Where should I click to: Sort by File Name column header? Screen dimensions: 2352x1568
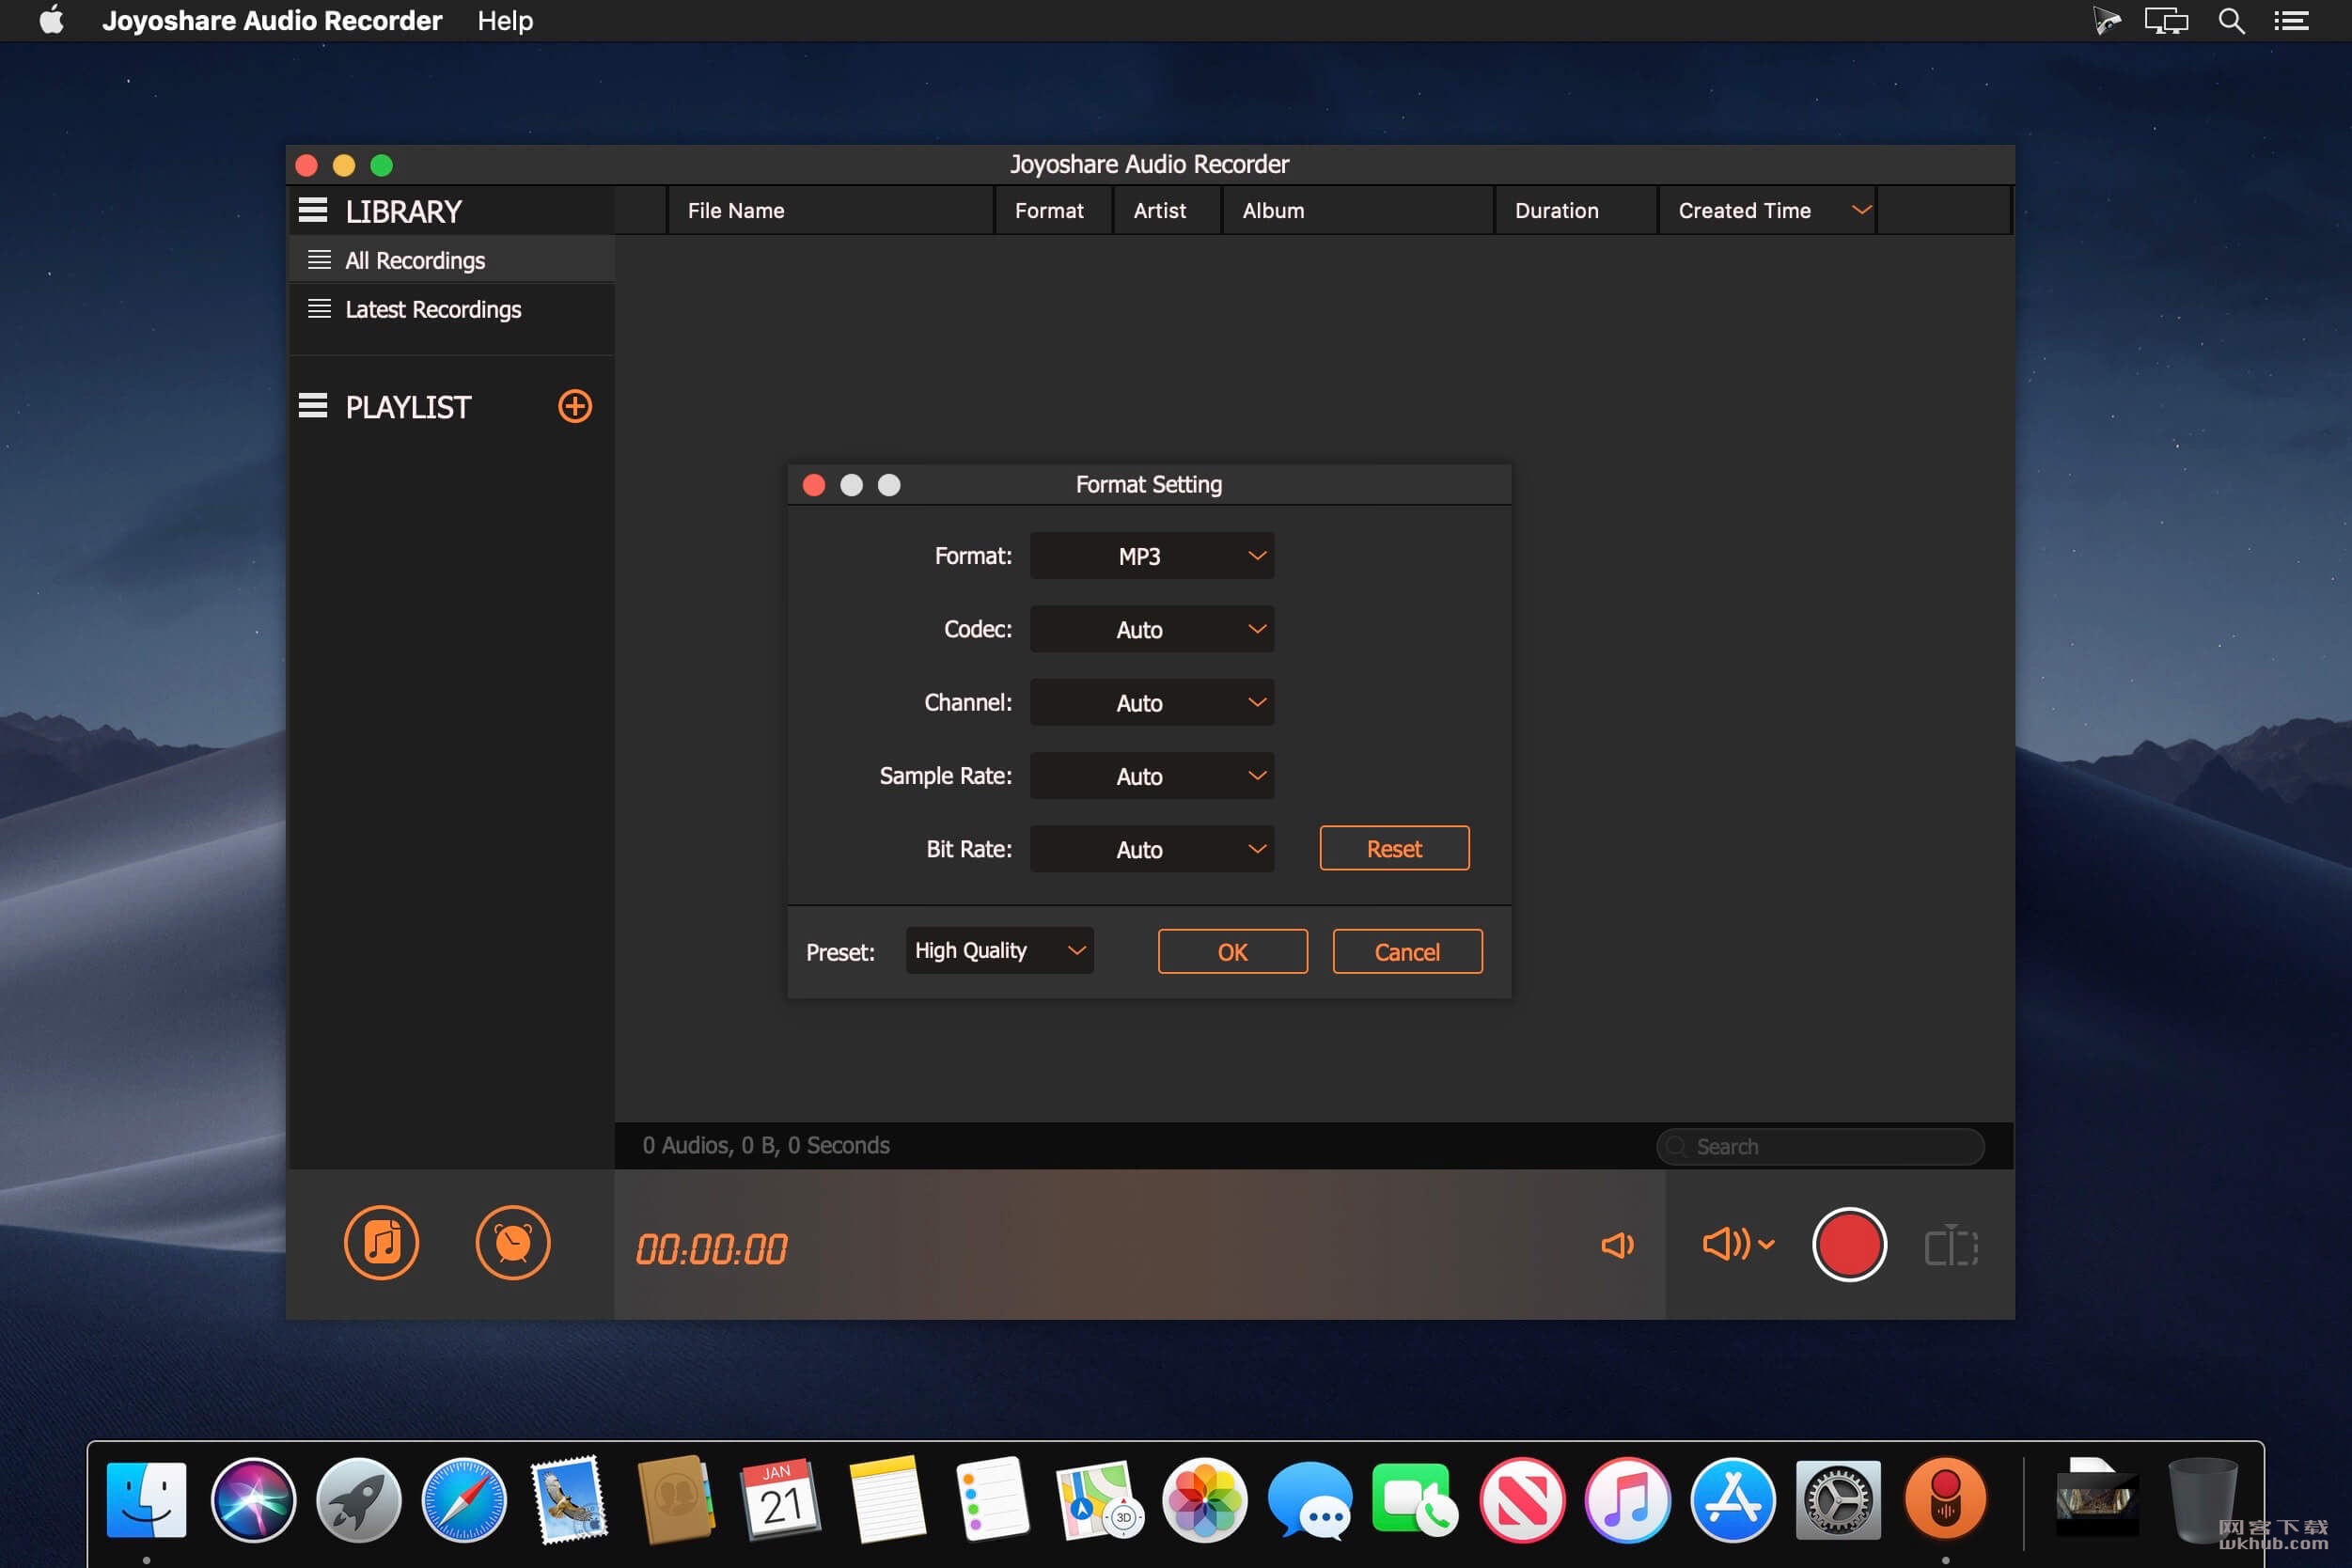pyautogui.click(x=830, y=210)
